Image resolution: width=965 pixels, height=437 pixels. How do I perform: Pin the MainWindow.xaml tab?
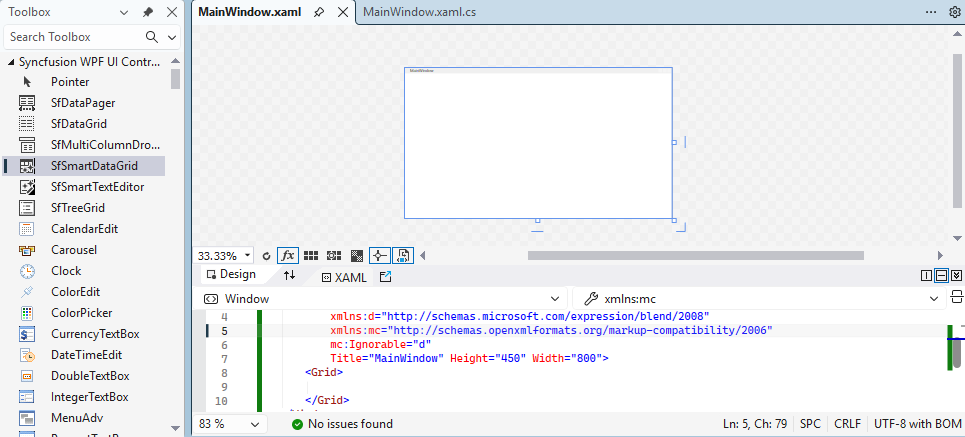click(x=319, y=12)
